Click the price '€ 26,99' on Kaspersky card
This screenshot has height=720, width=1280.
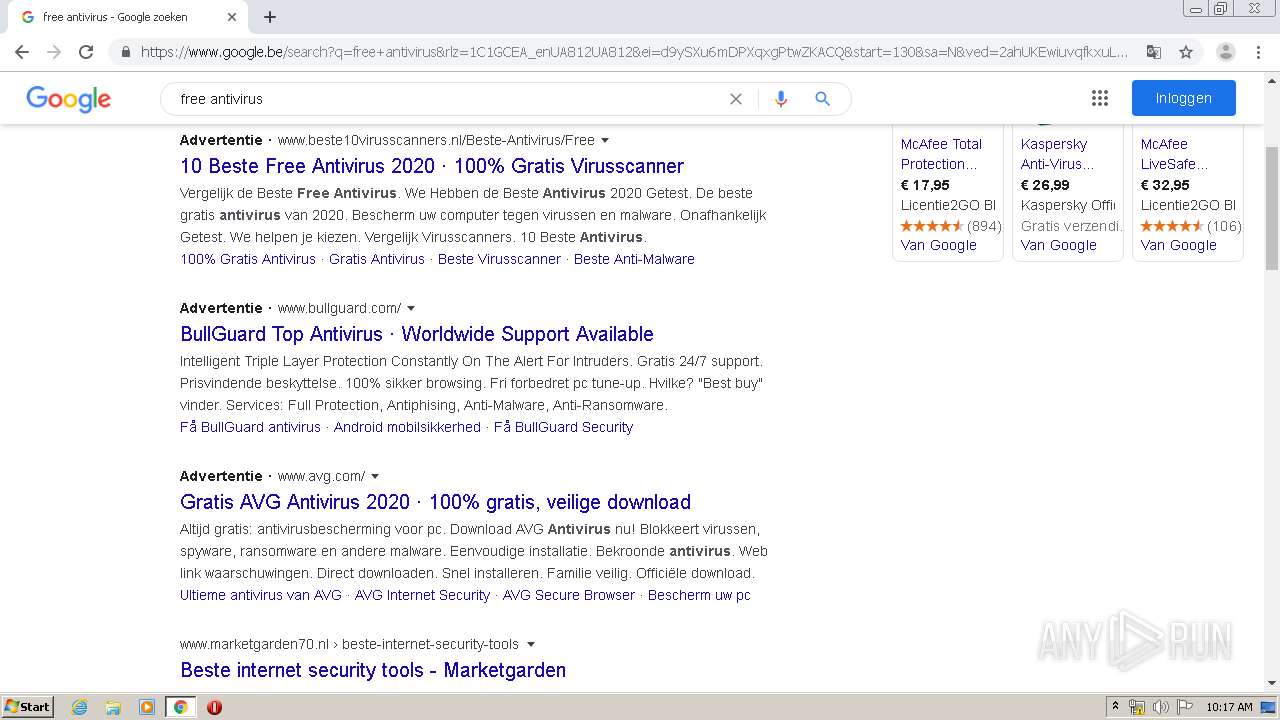coord(1045,185)
